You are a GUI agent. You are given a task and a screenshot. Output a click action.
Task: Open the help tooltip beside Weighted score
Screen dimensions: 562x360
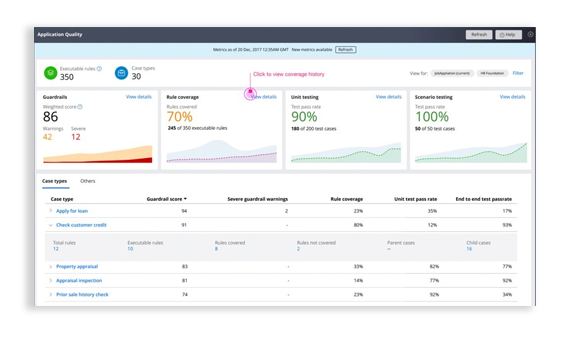80,106
